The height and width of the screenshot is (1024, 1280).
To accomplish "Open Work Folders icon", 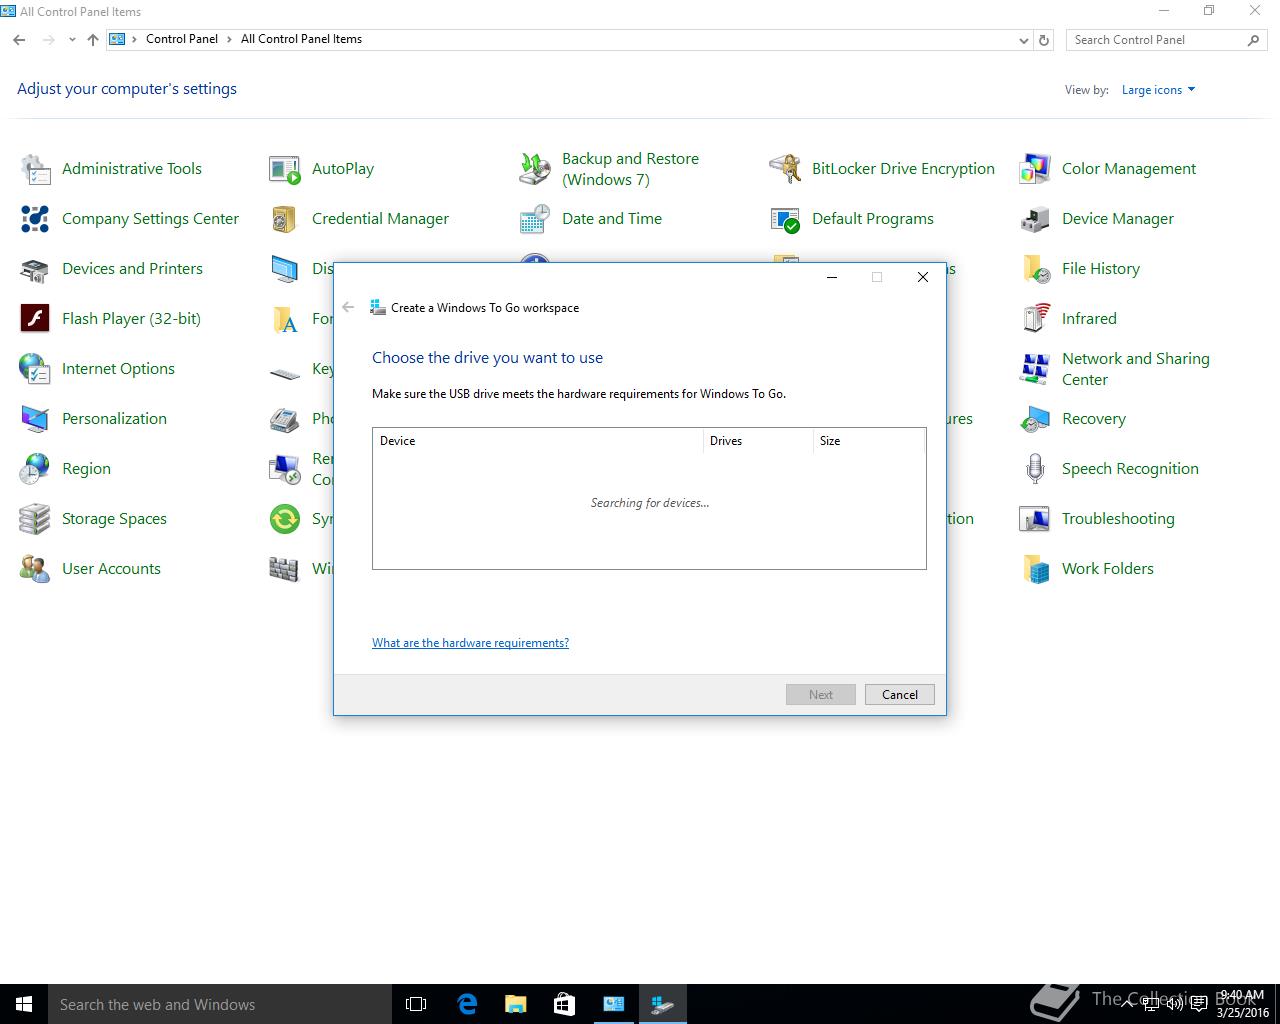I will tap(1035, 569).
